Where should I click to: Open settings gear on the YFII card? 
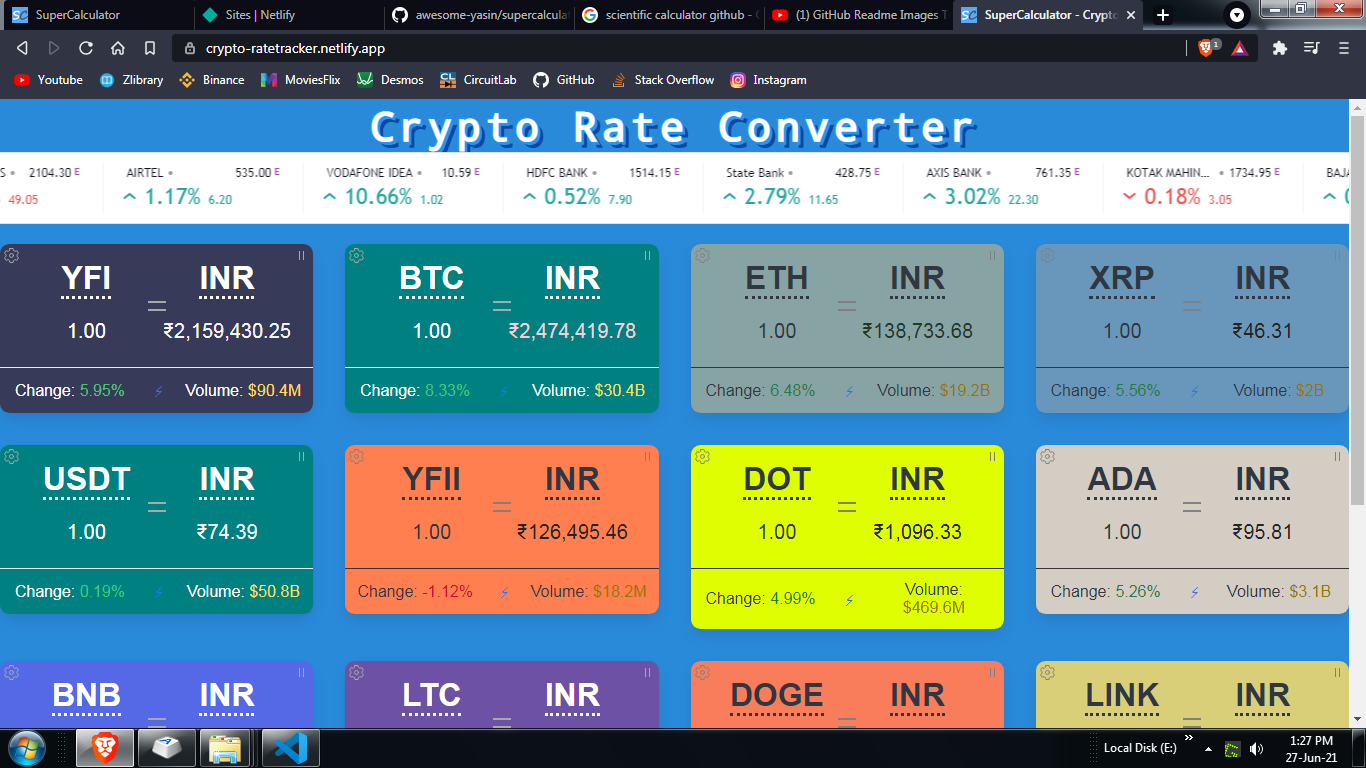pos(356,457)
